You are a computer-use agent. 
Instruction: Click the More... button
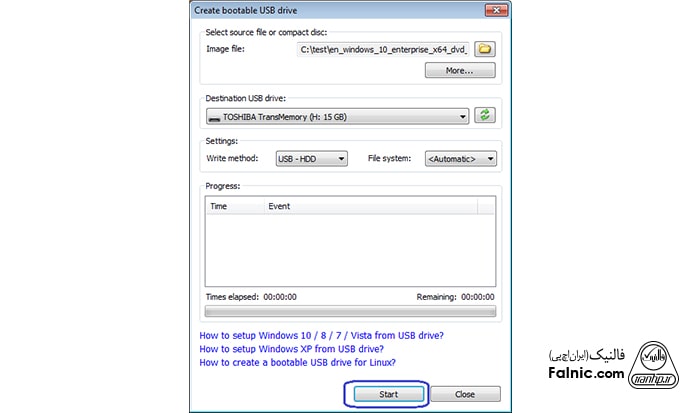coord(460,71)
